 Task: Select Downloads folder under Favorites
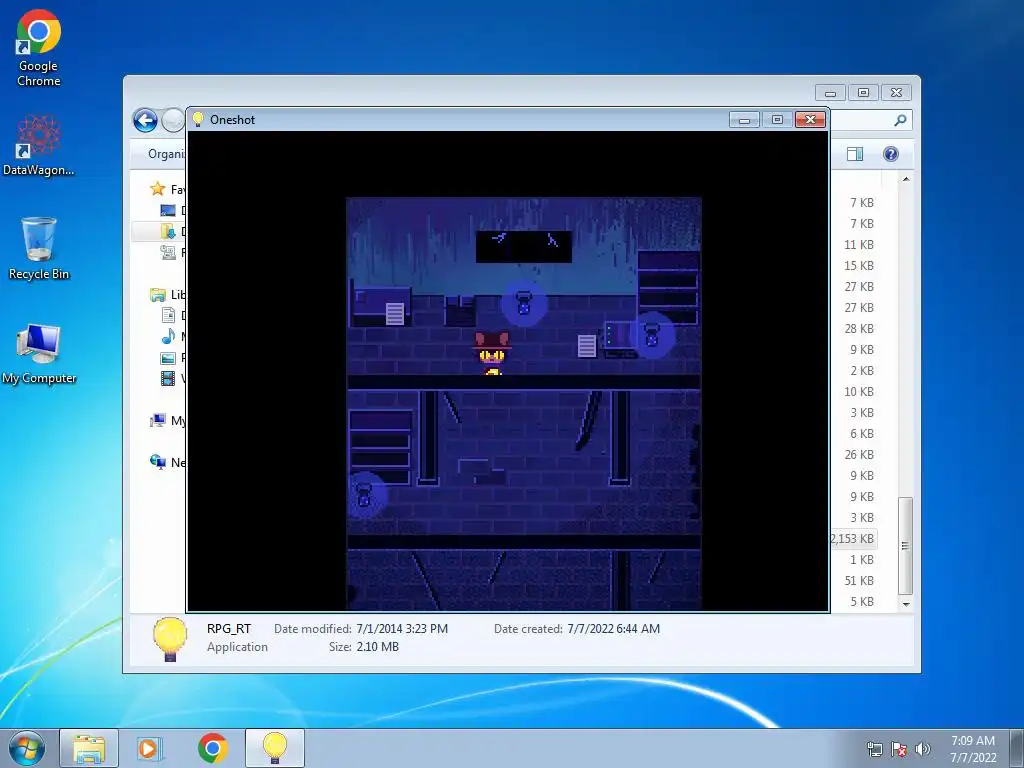tap(168, 231)
